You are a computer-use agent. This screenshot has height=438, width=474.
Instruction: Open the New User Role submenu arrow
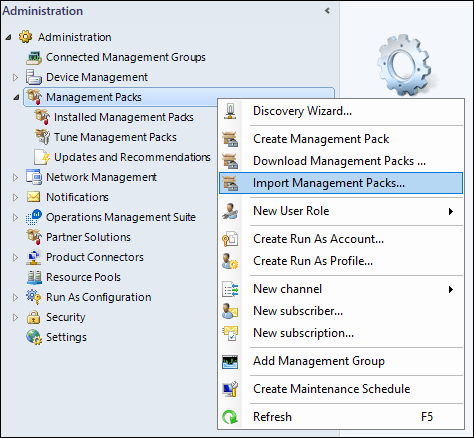451,211
